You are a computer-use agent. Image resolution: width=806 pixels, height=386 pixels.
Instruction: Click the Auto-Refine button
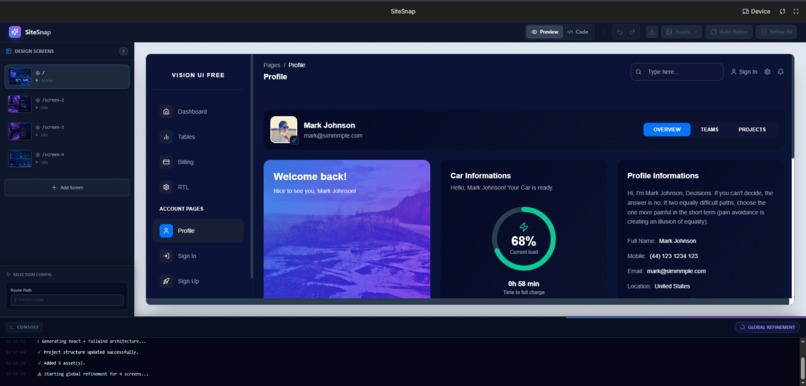(x=729, y=32)
